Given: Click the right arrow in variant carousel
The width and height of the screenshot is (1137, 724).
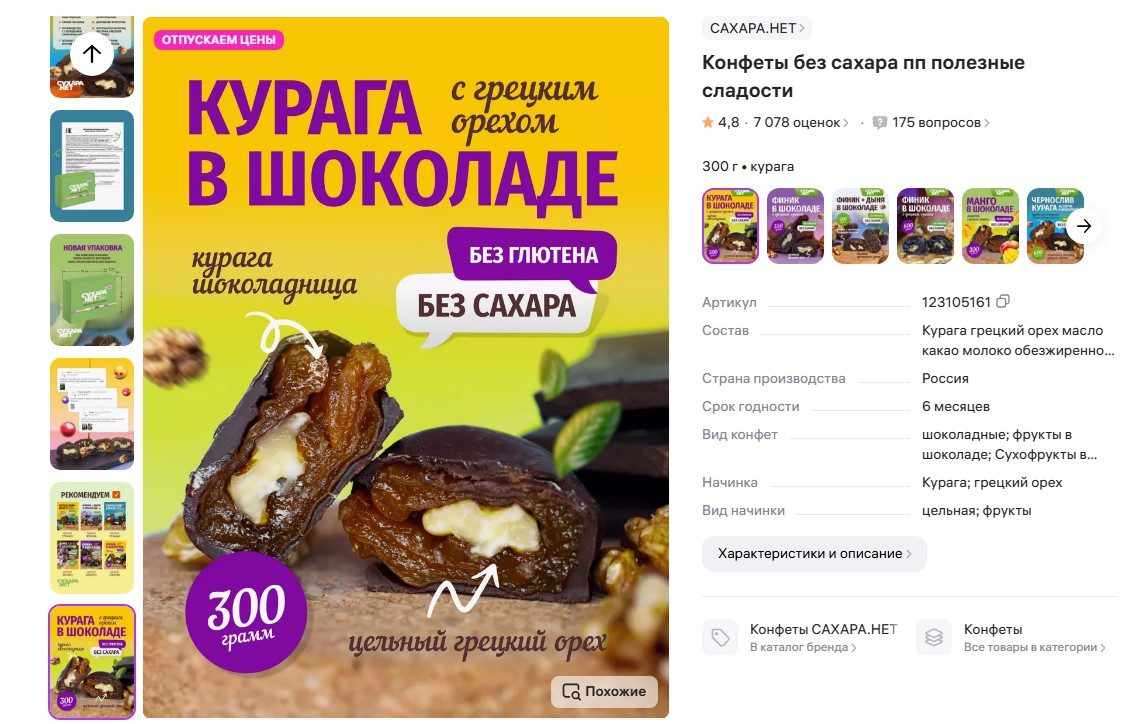Looking at the screenshot, I should click(1083, 226).
